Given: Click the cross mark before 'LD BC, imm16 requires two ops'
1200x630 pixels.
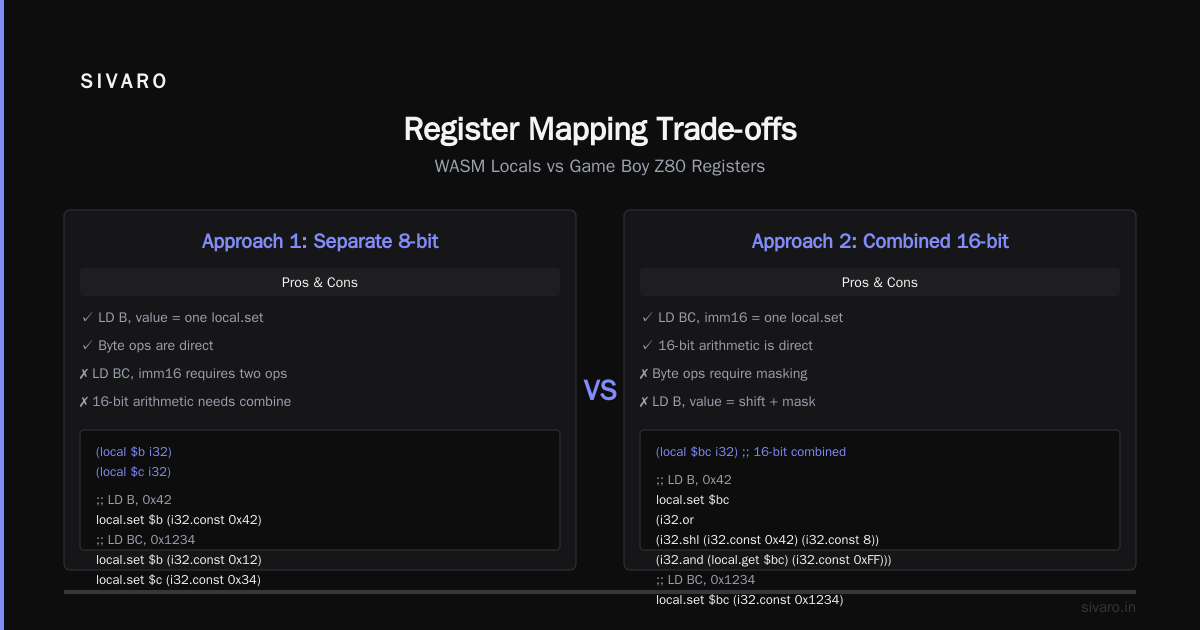Looking at the screenshot, I should pyautogui.click(x=84, y=373).
